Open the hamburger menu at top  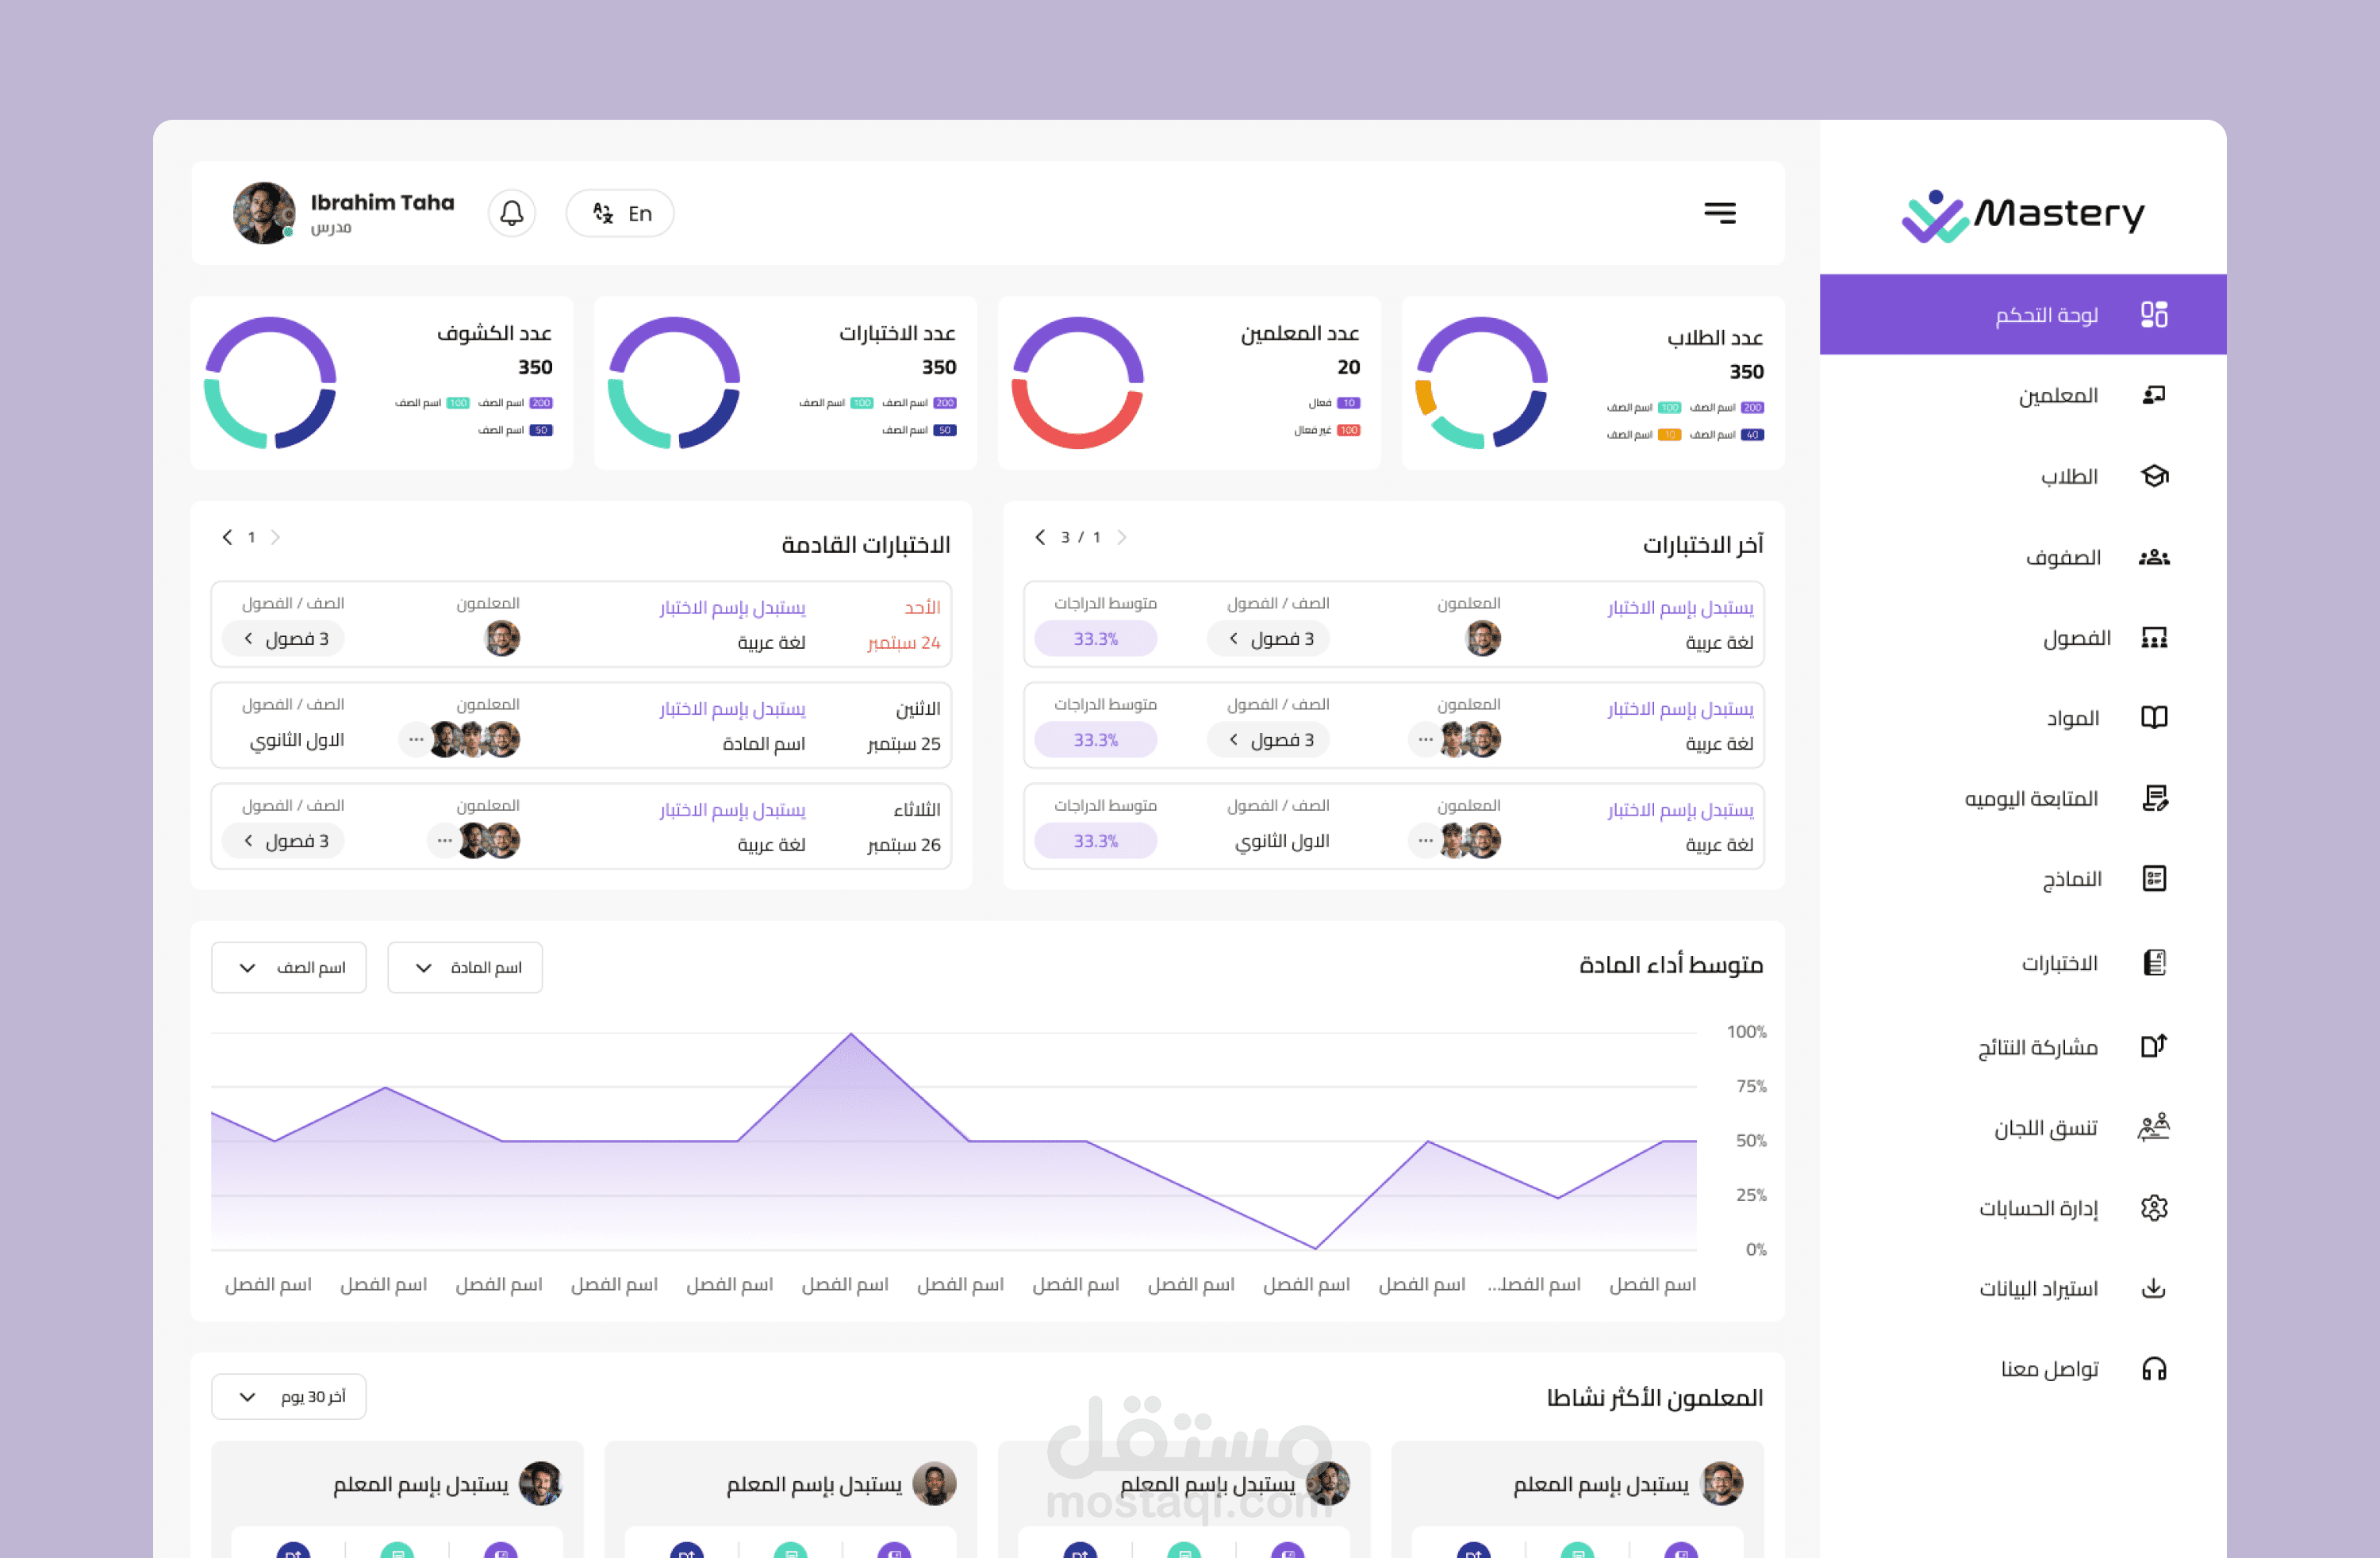(1720, 213)
